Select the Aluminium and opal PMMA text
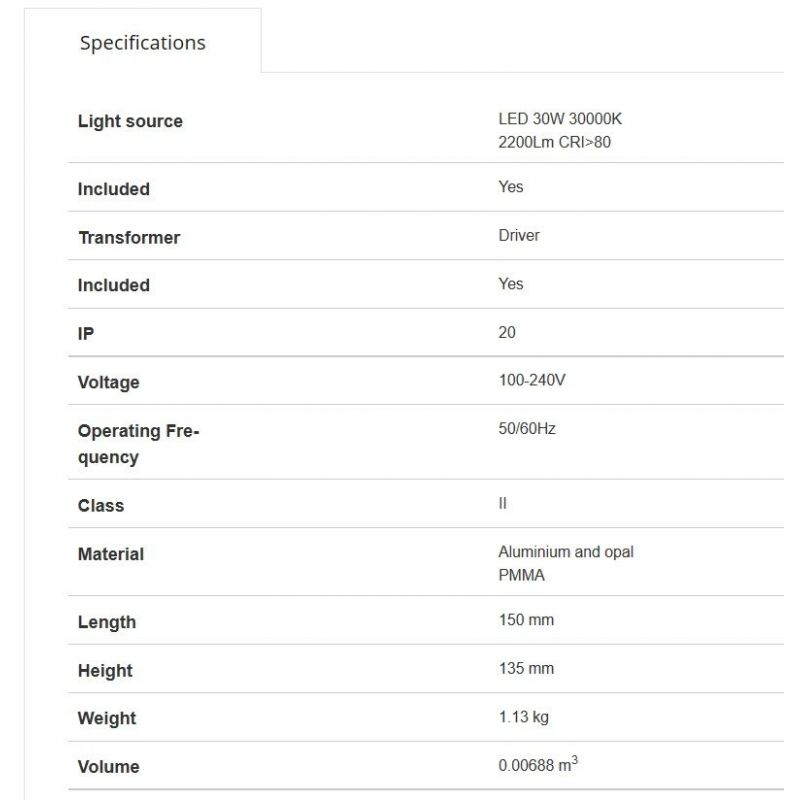Screen dimensions: 800x800 point(566,563)
